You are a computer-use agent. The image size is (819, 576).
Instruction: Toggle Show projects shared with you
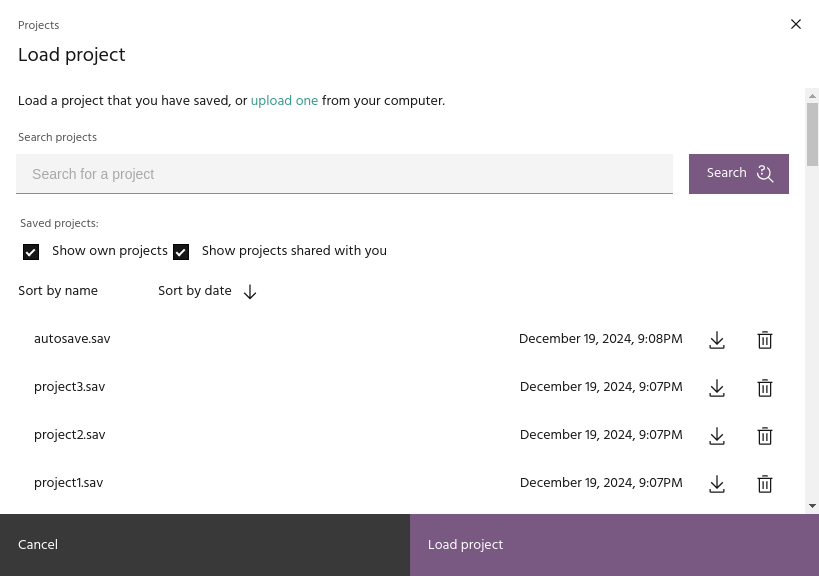point(181,252)
